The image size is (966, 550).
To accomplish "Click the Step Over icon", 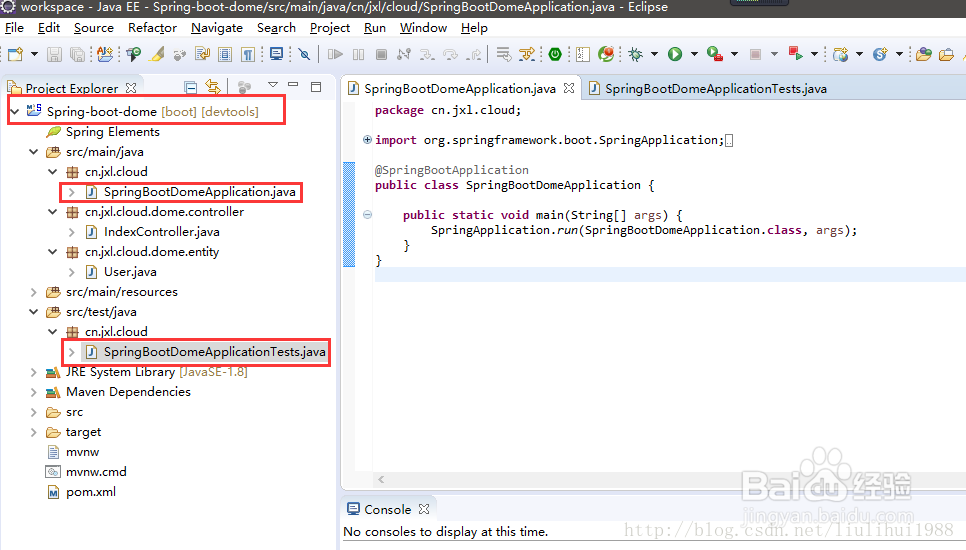I will click(450, 54).
